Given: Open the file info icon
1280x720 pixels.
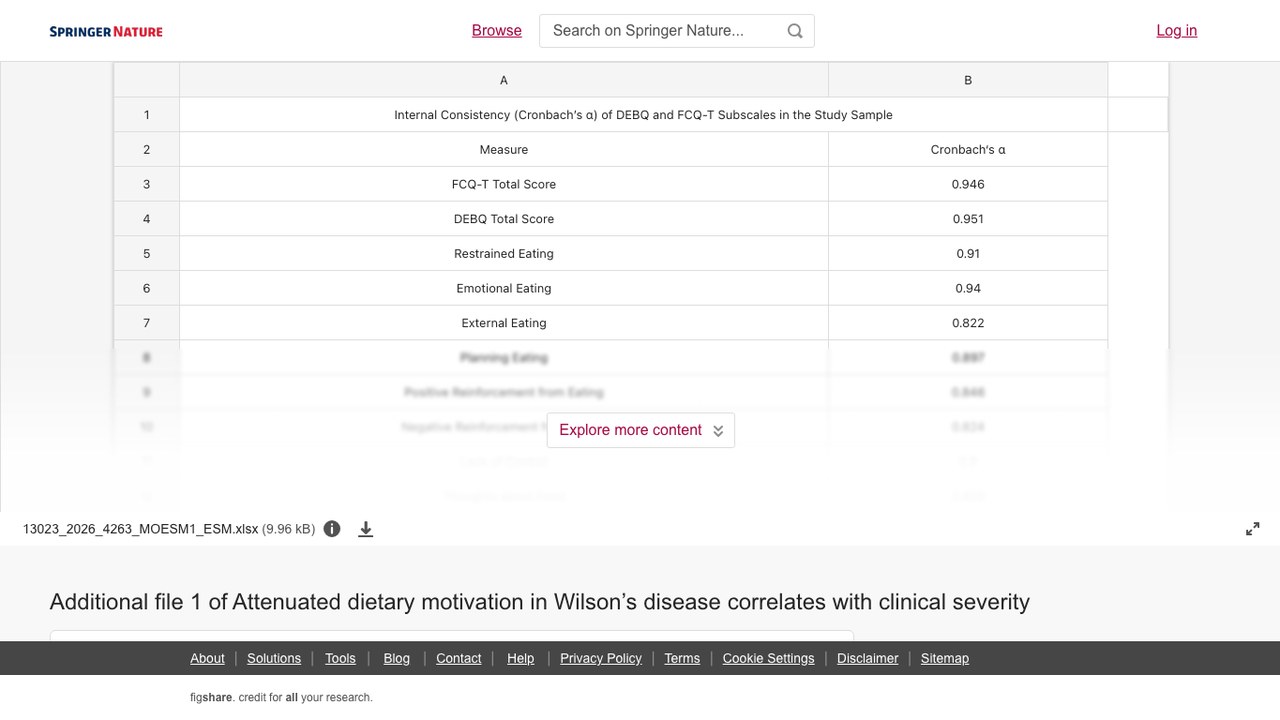Looking at the screenshot, I should [x=332, y=529].
